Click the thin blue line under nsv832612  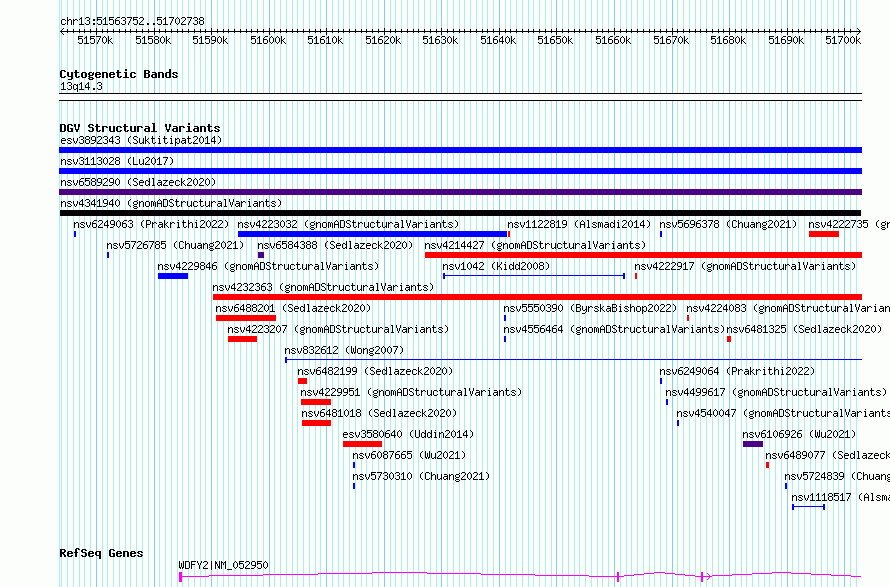coord(573,360)
